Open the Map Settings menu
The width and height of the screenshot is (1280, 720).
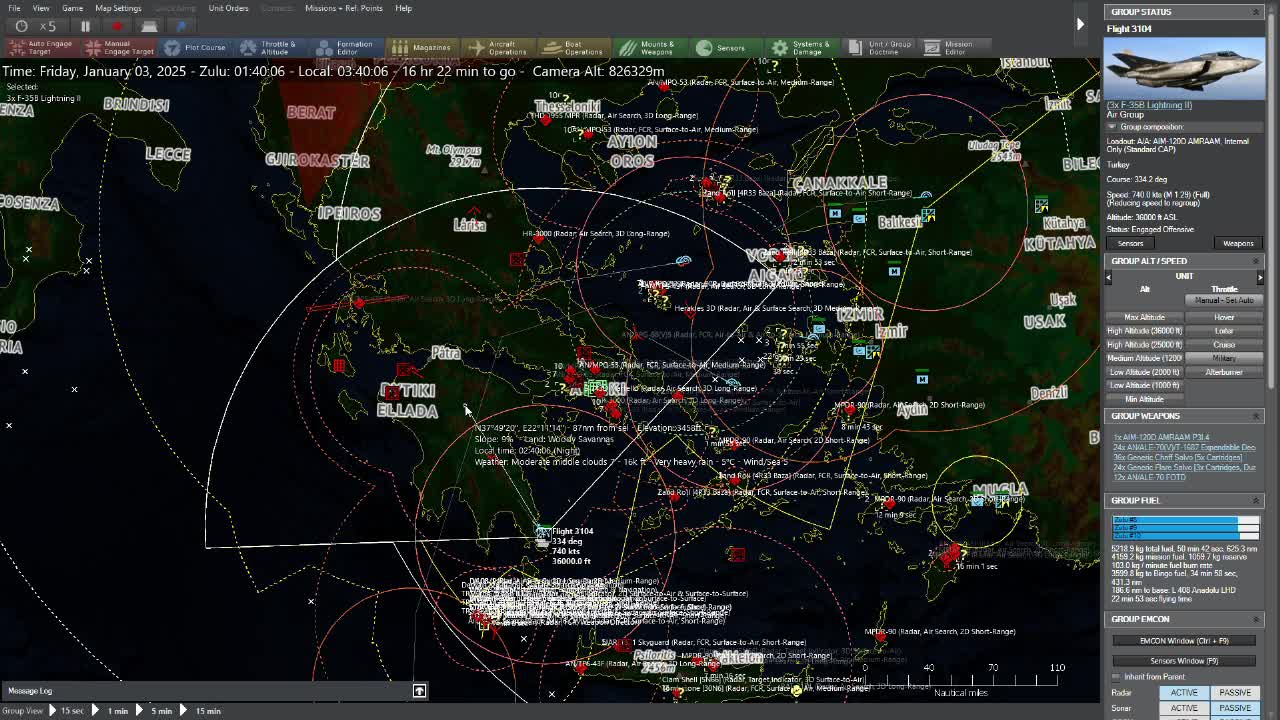click(118, 8)
